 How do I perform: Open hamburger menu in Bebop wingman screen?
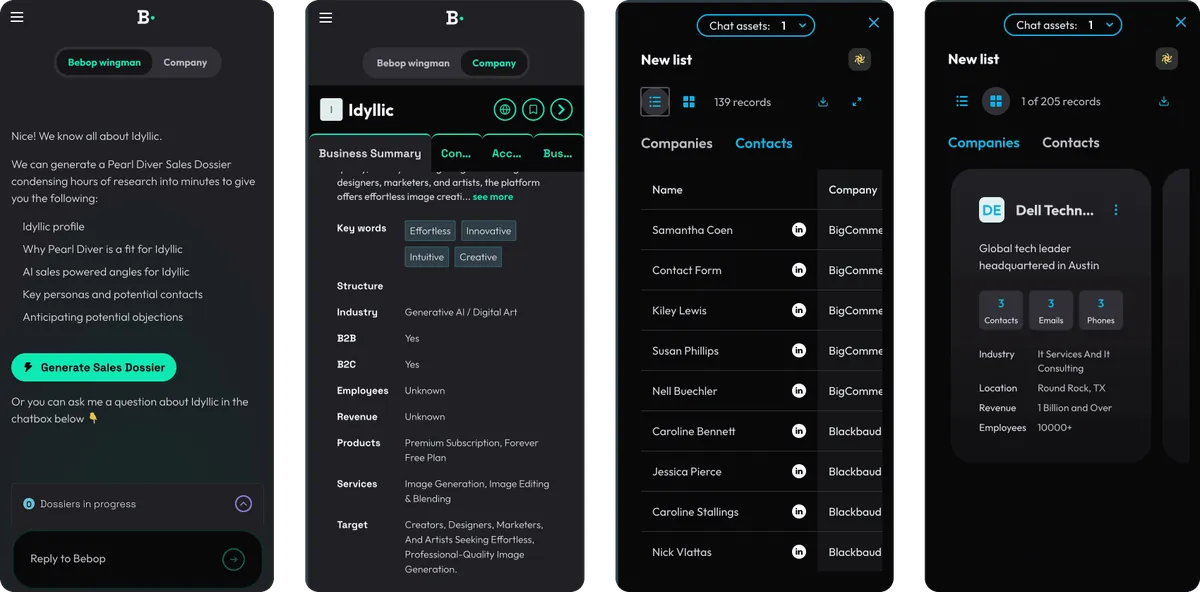pyautogui.click(x=17, y=17)
